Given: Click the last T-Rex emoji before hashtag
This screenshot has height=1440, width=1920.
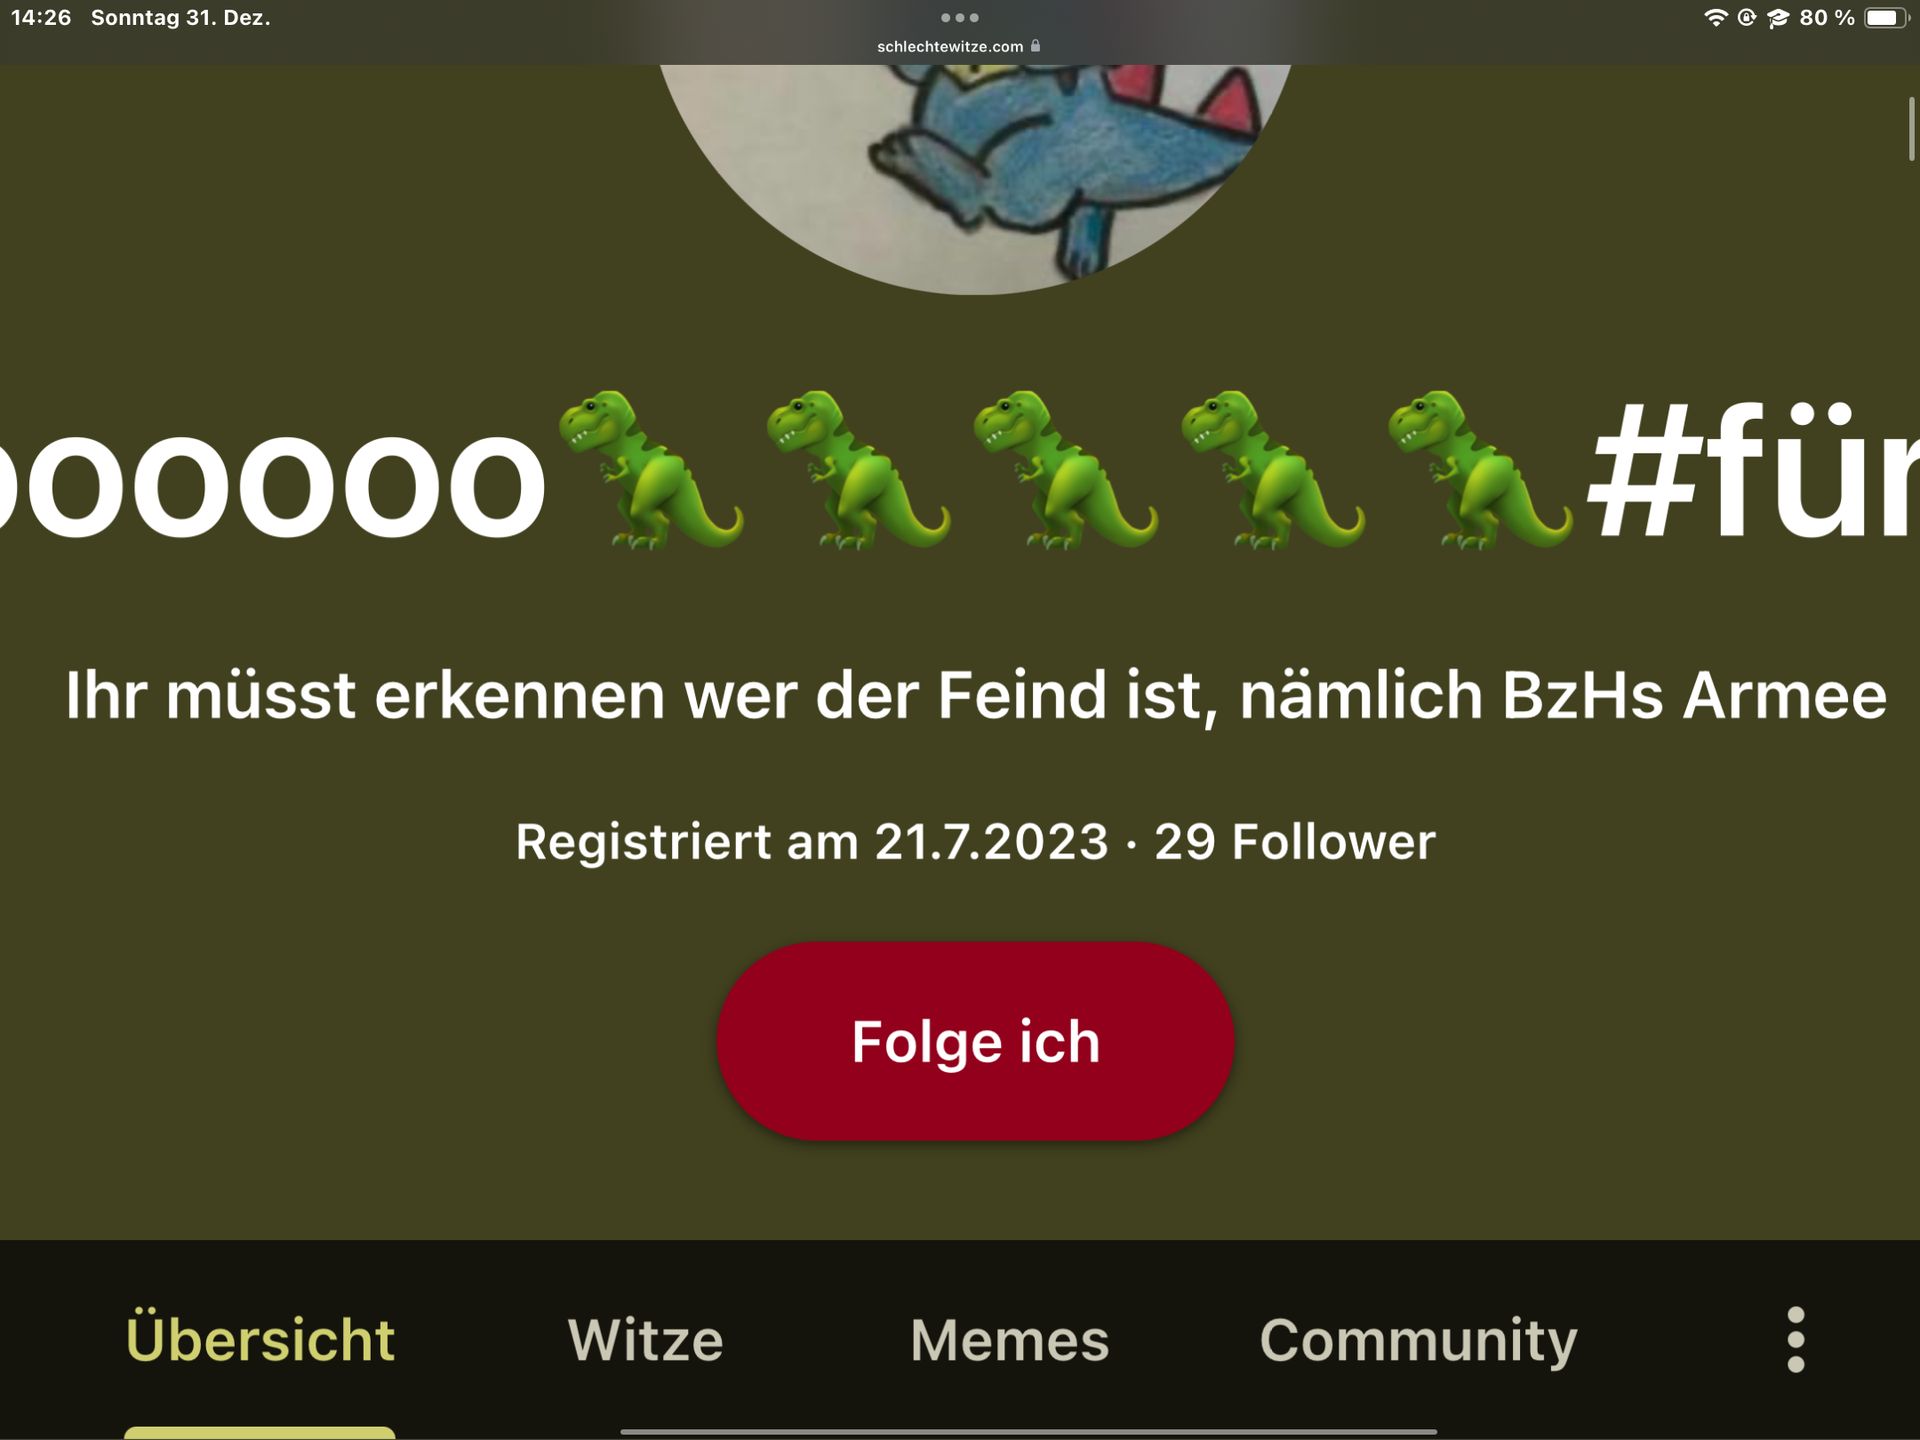Looking at the screenshot, I should coord(1480,470).
